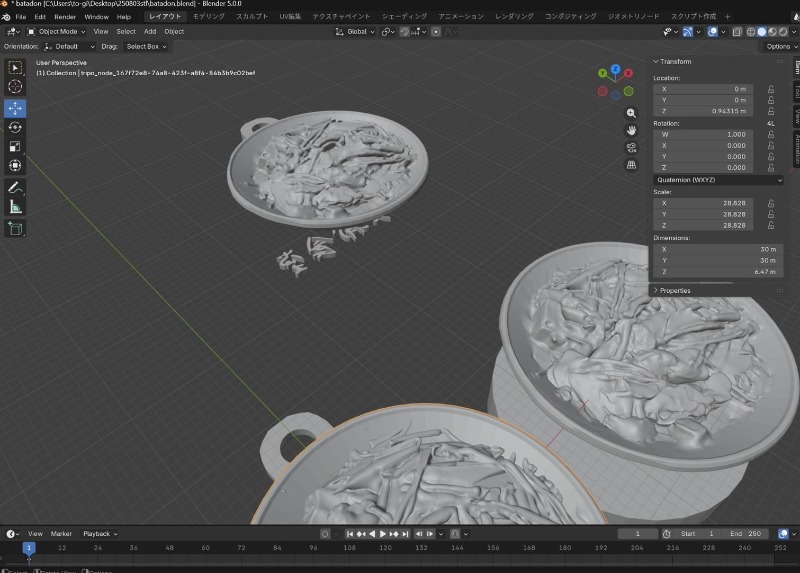Expand the Properties panel section
Viewport: 800px width, 573px height.
[x=675, y=290]
